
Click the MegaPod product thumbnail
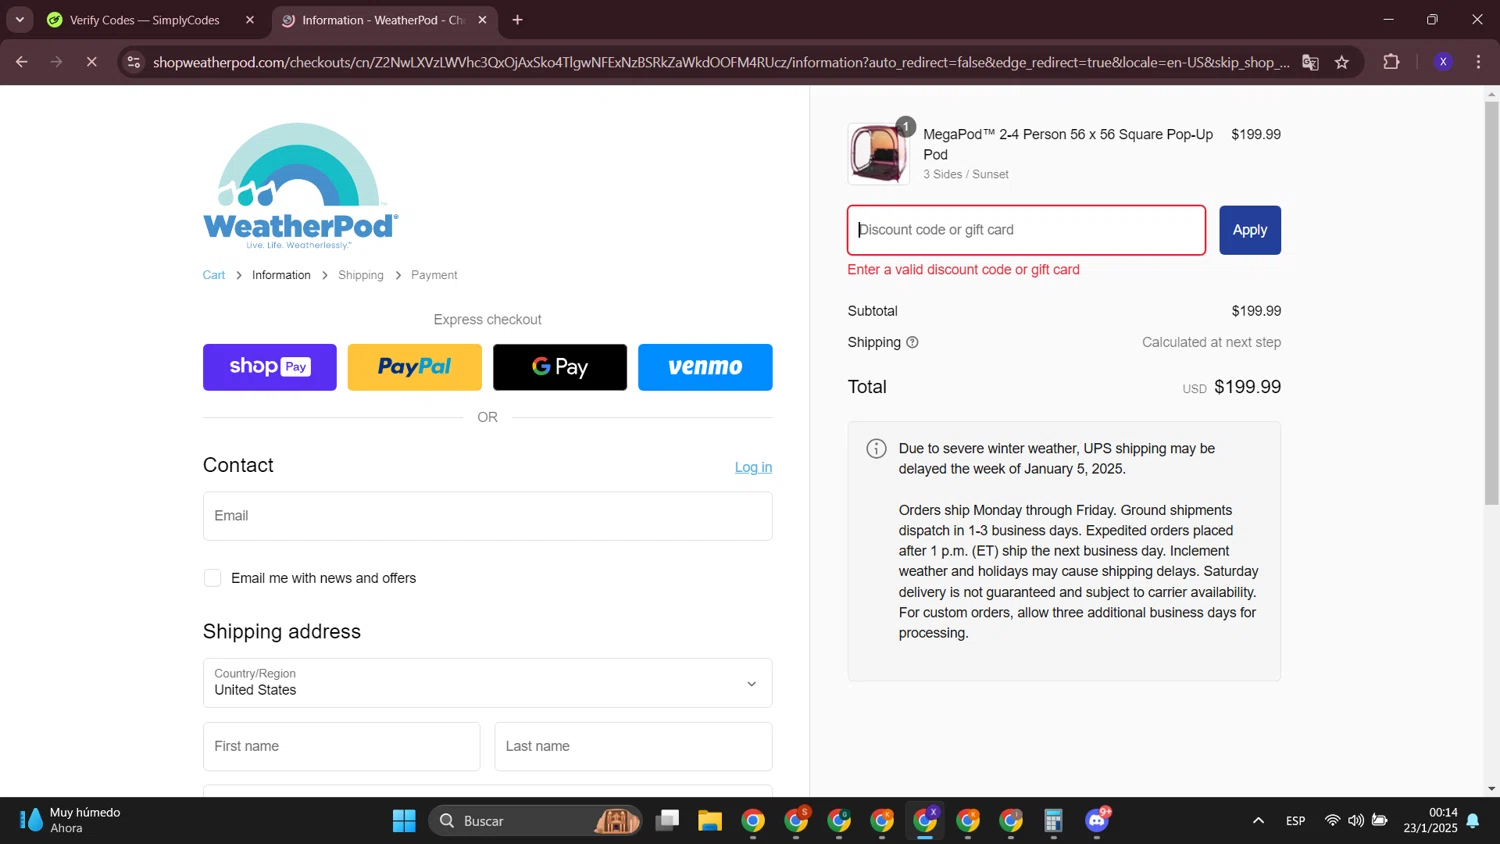(x=878, y=154)
